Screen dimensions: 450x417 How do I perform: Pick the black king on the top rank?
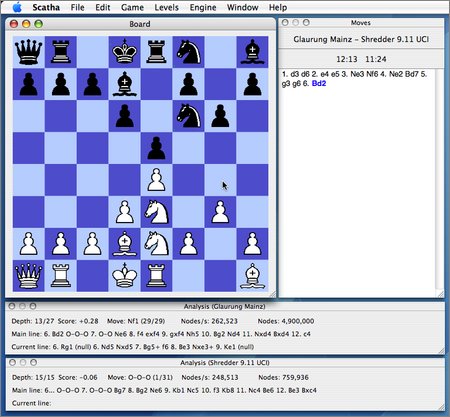click(x=125, y=52)
